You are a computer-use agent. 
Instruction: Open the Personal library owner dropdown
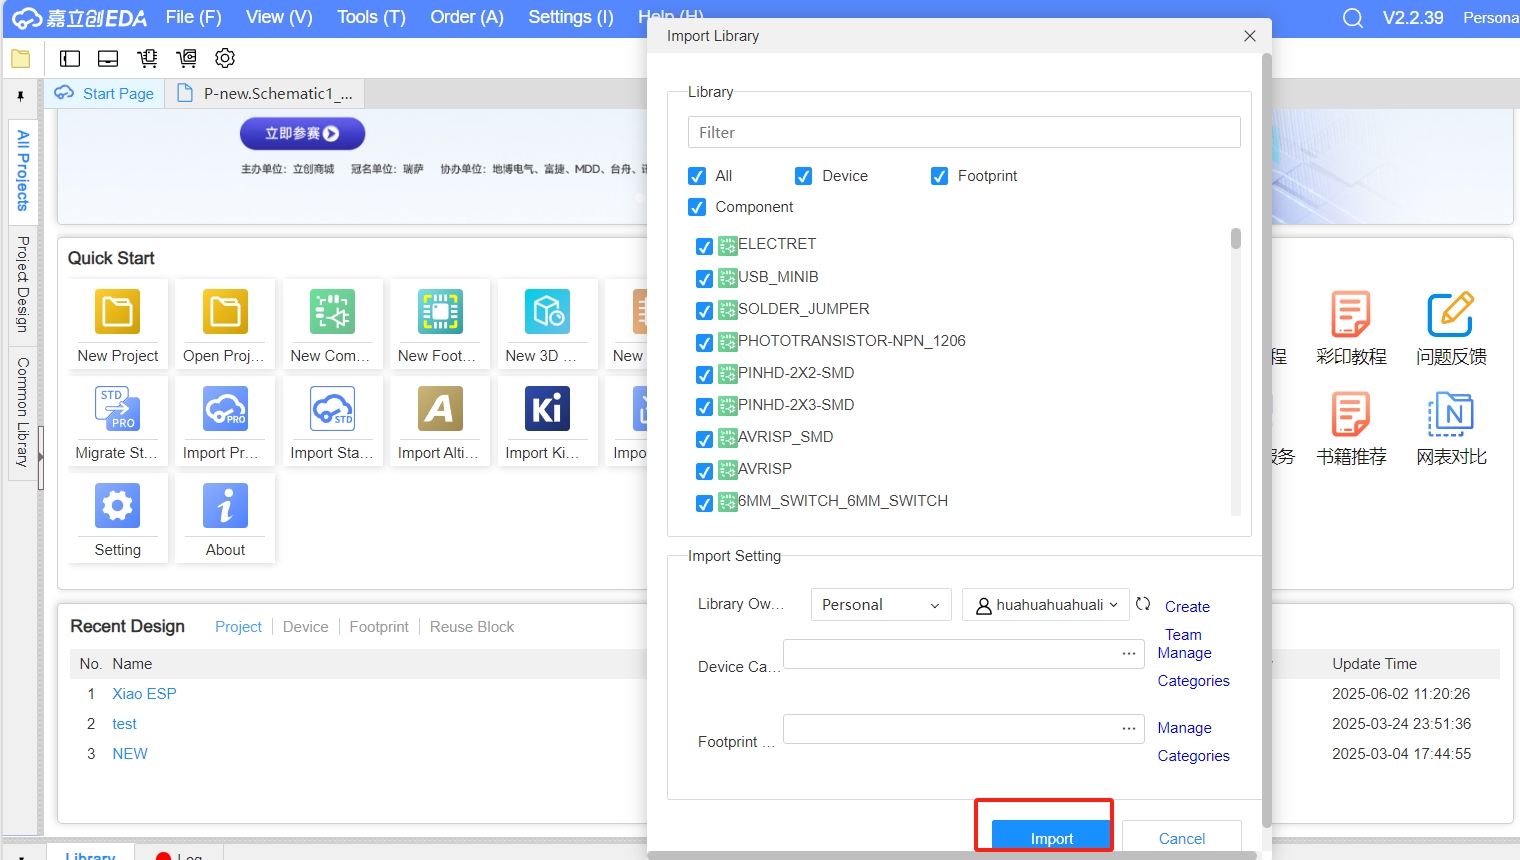pyautogui.click(x=881, y=605)
